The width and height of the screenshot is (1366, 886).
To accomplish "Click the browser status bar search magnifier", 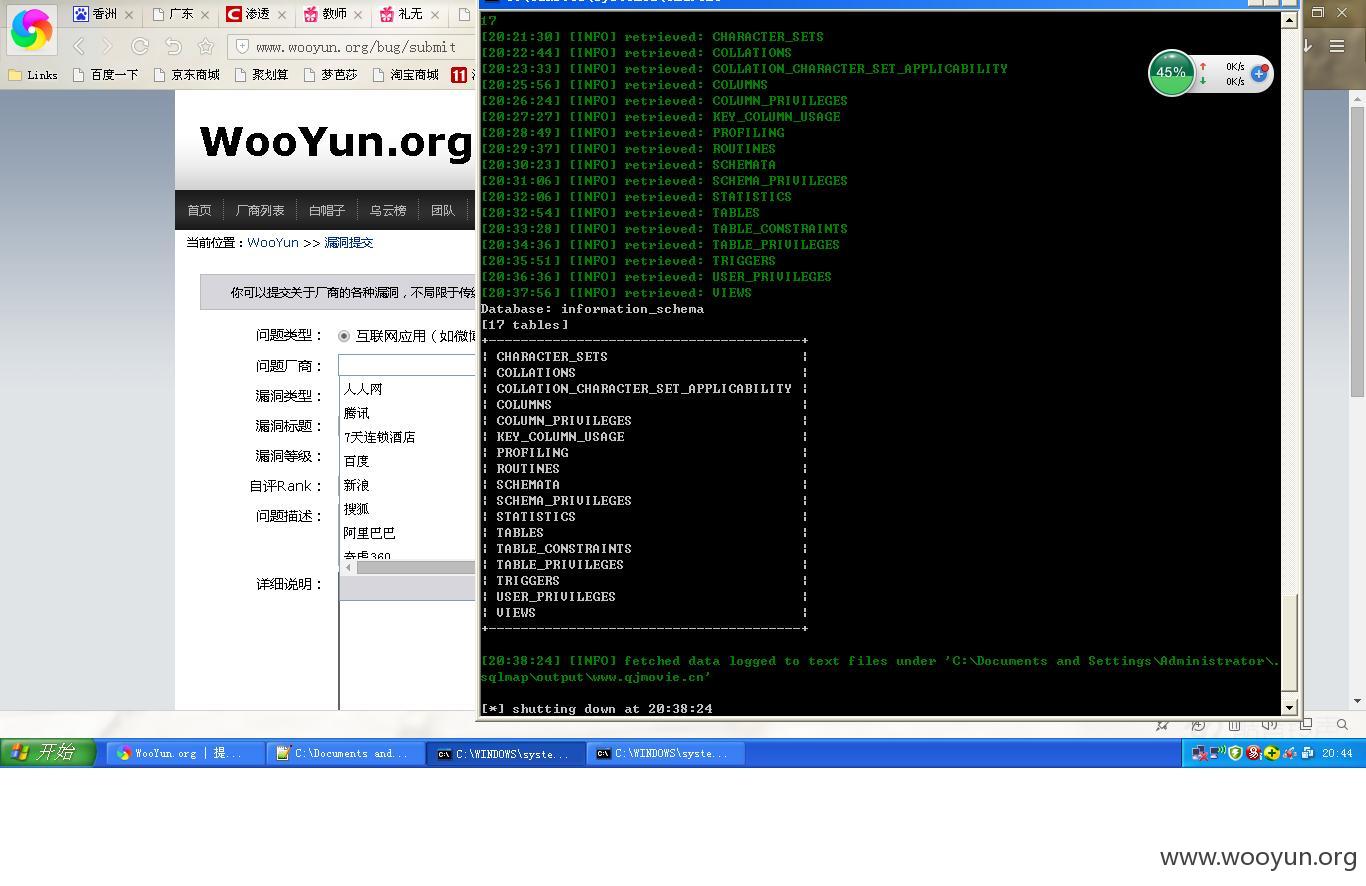I will pos(1343,725).
